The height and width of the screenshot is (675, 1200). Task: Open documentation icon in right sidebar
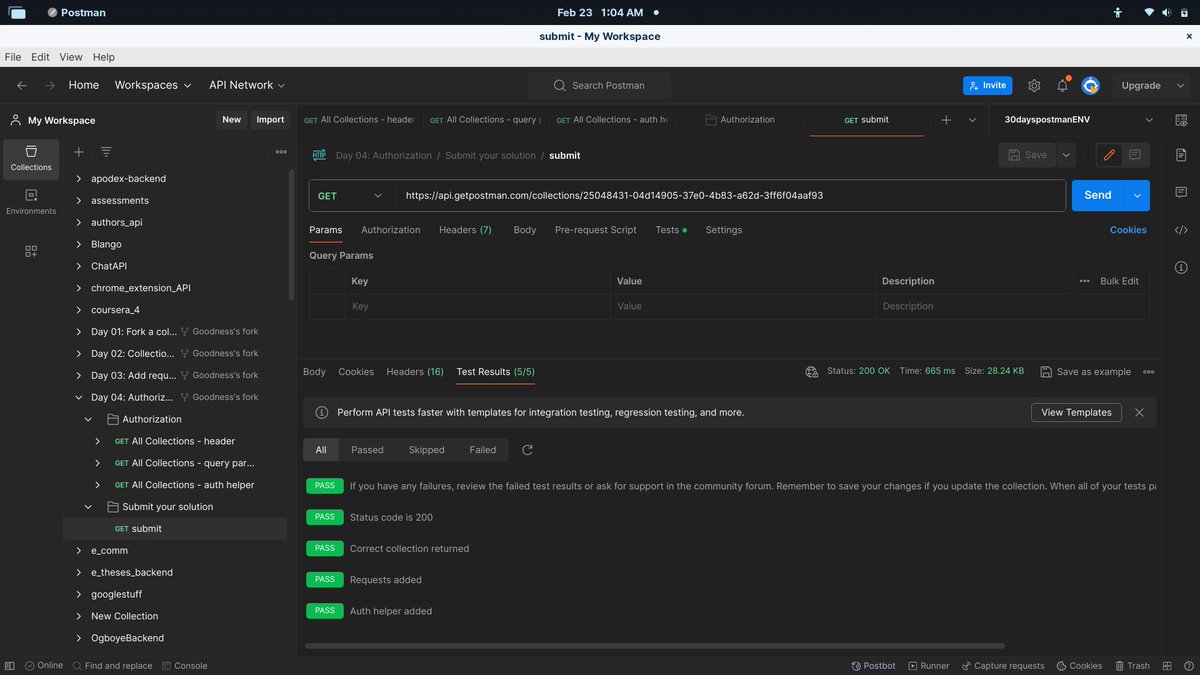pyautogui.click(x=1181, y=155)
